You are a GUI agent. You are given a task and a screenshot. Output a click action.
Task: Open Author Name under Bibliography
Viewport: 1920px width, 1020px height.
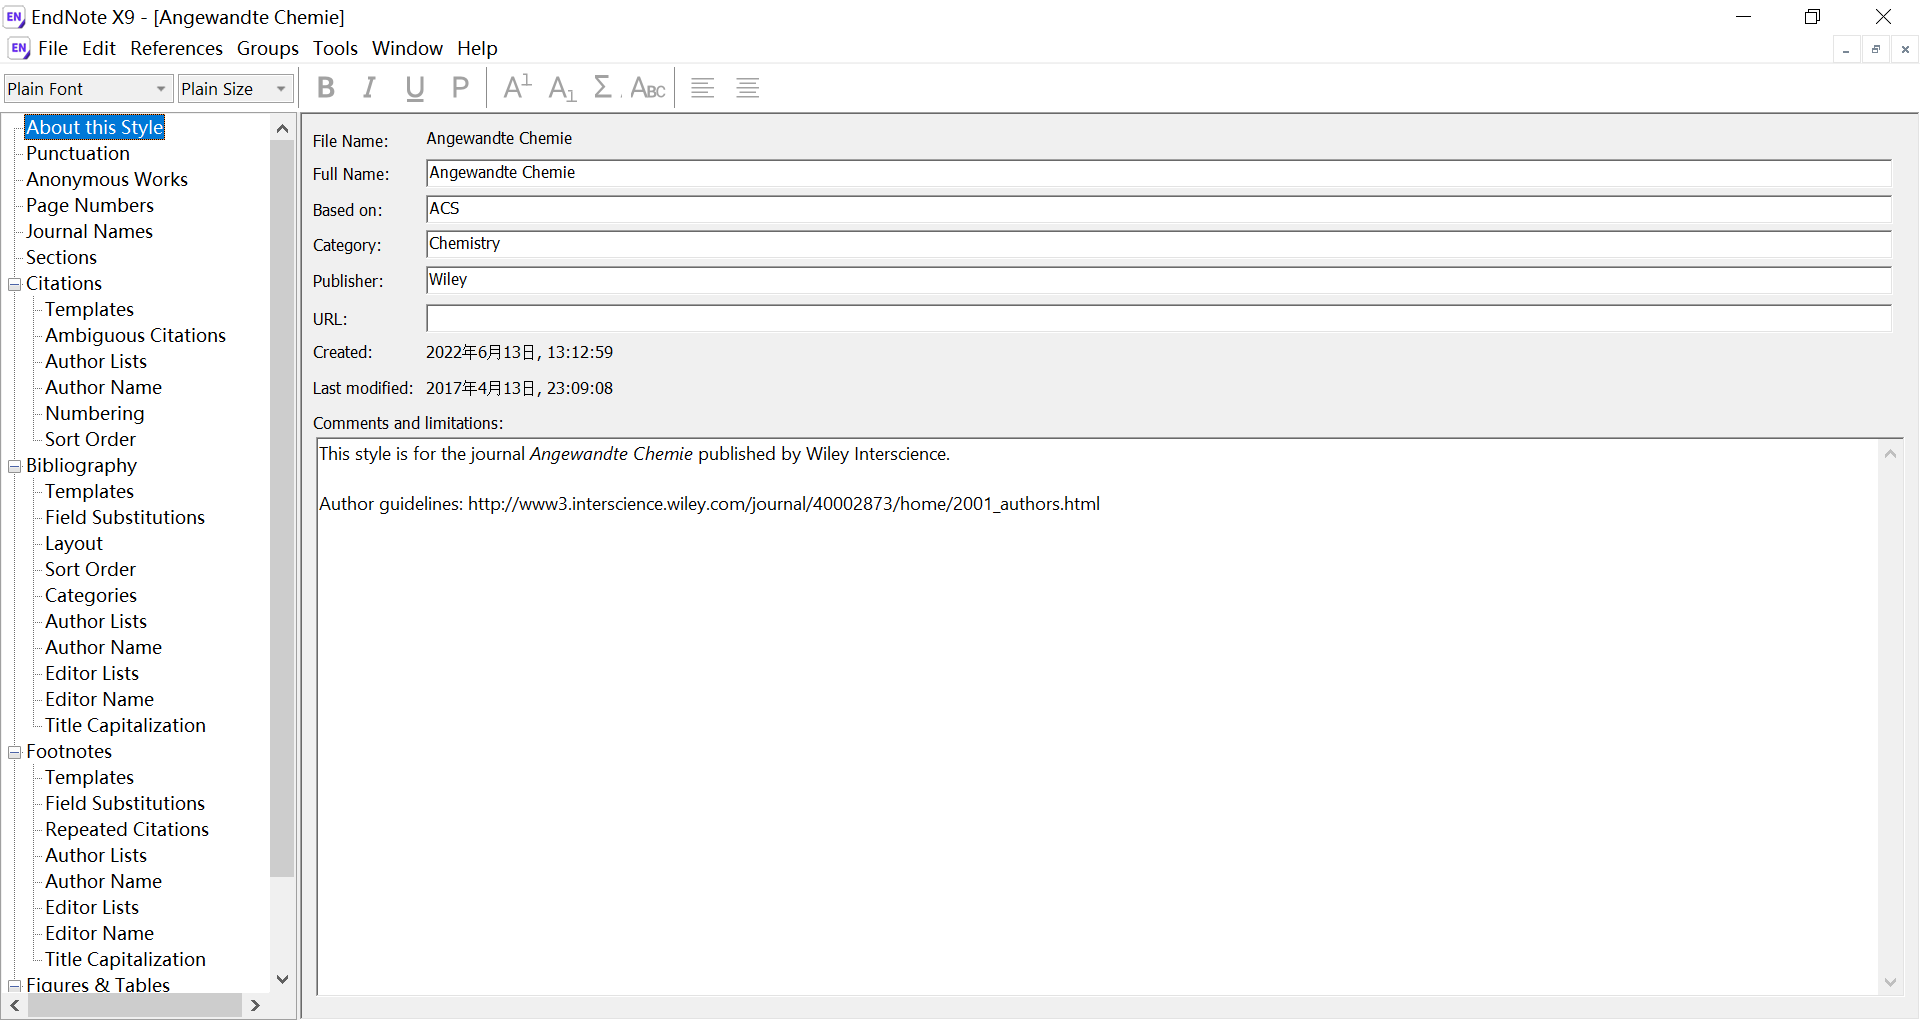pos(103,647)
